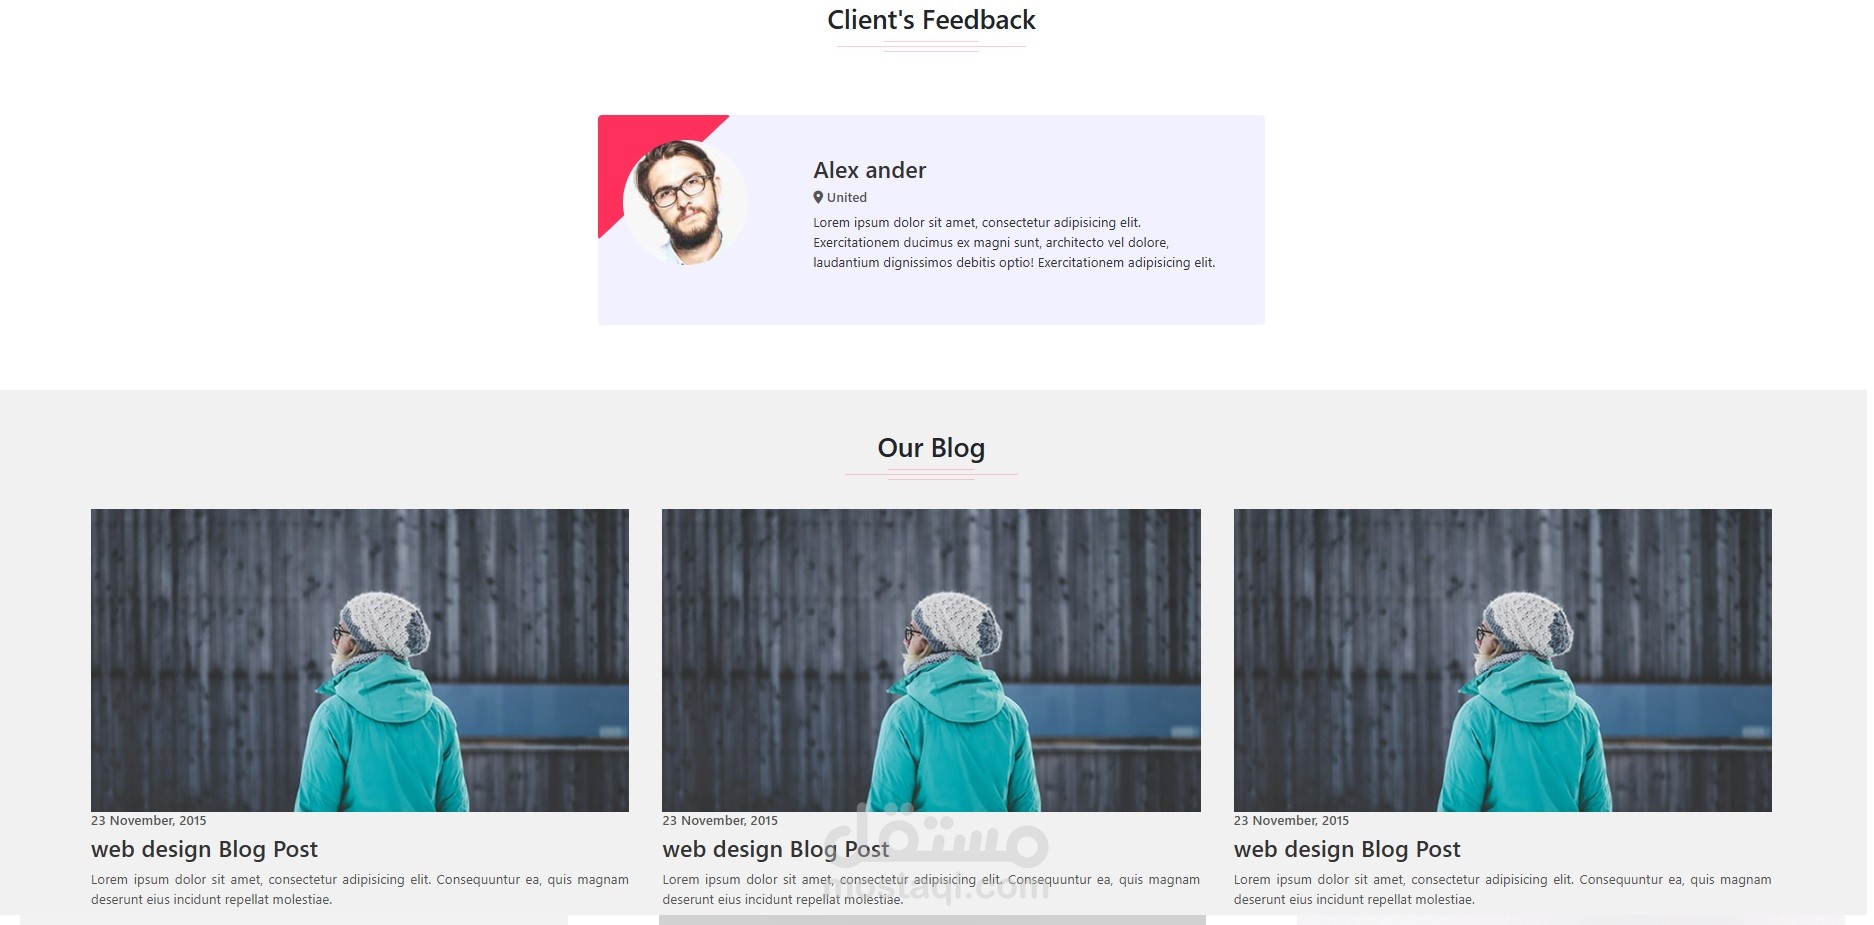Image resolution: width=1874 pixels, height=925 pixels.
Task: Click the third post's 23 November, 2015 date
Action: 1291,821
